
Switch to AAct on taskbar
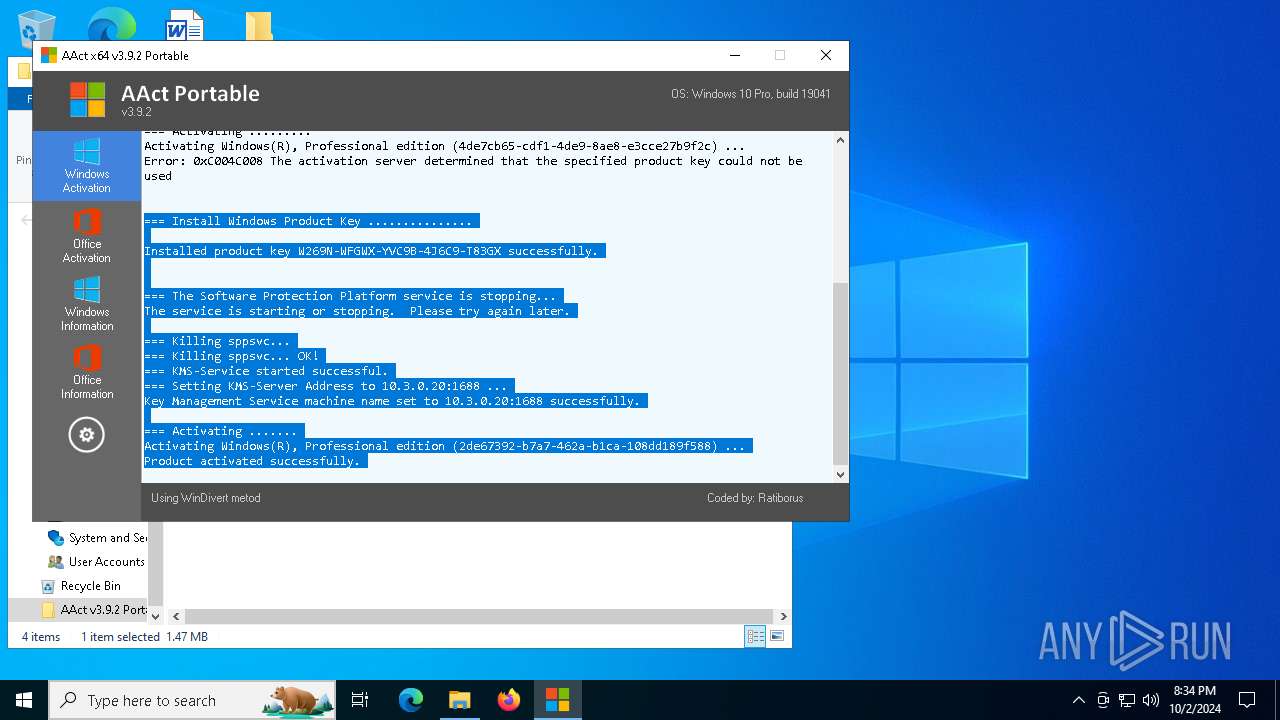point(557,700)
